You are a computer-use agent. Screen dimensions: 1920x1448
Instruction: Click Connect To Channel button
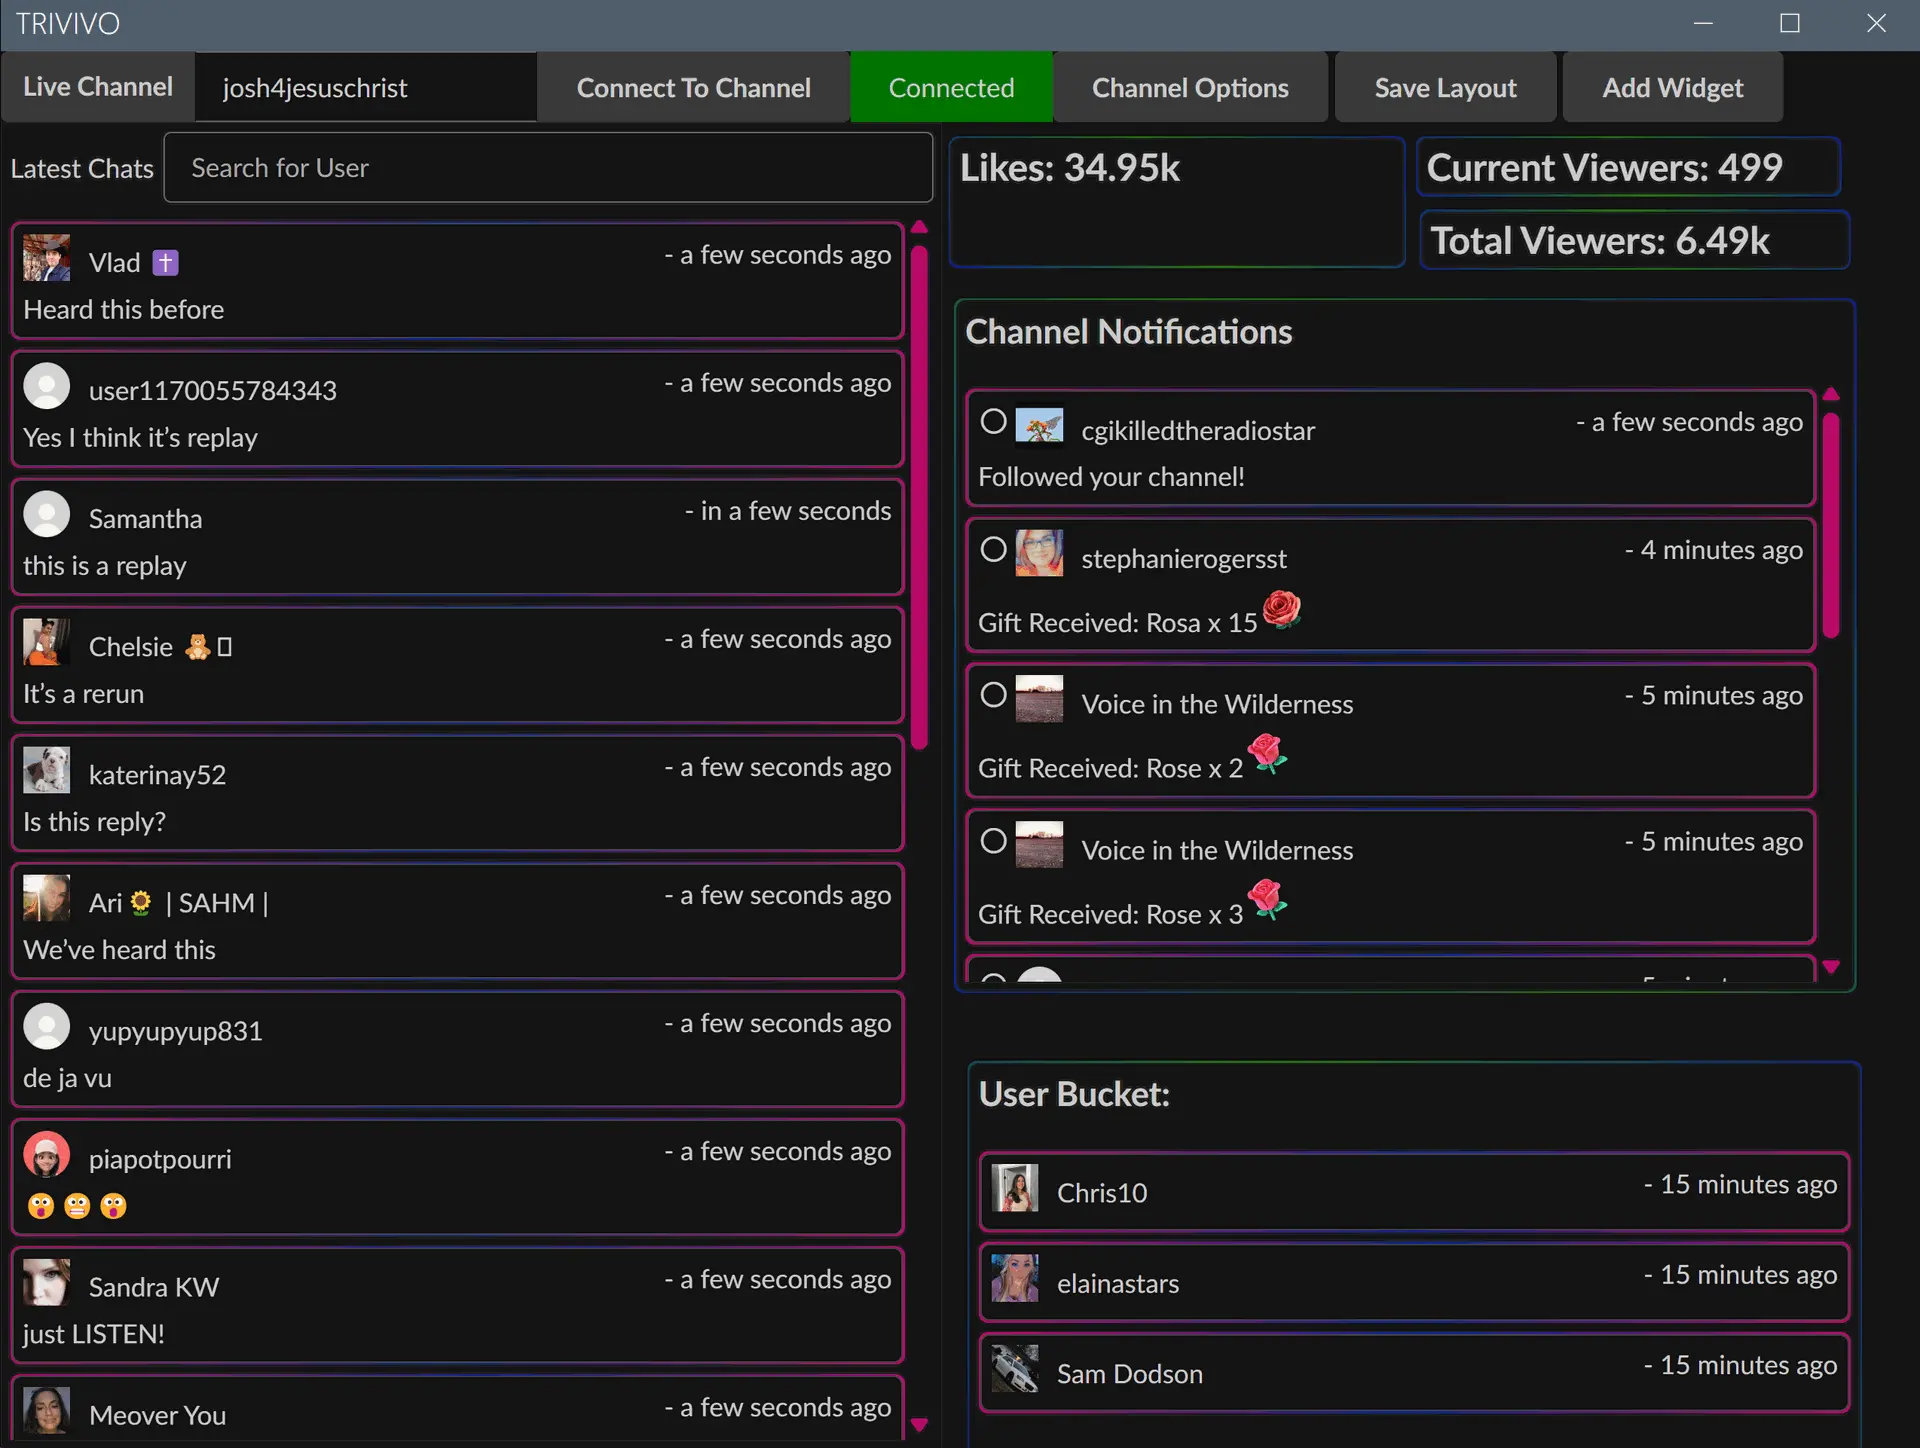click(x=693, y=88)
